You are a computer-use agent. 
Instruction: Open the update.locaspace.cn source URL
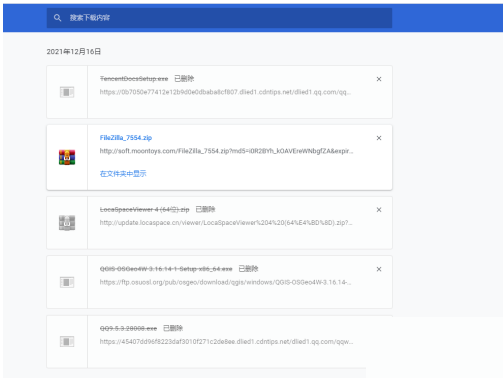point(226,223)
